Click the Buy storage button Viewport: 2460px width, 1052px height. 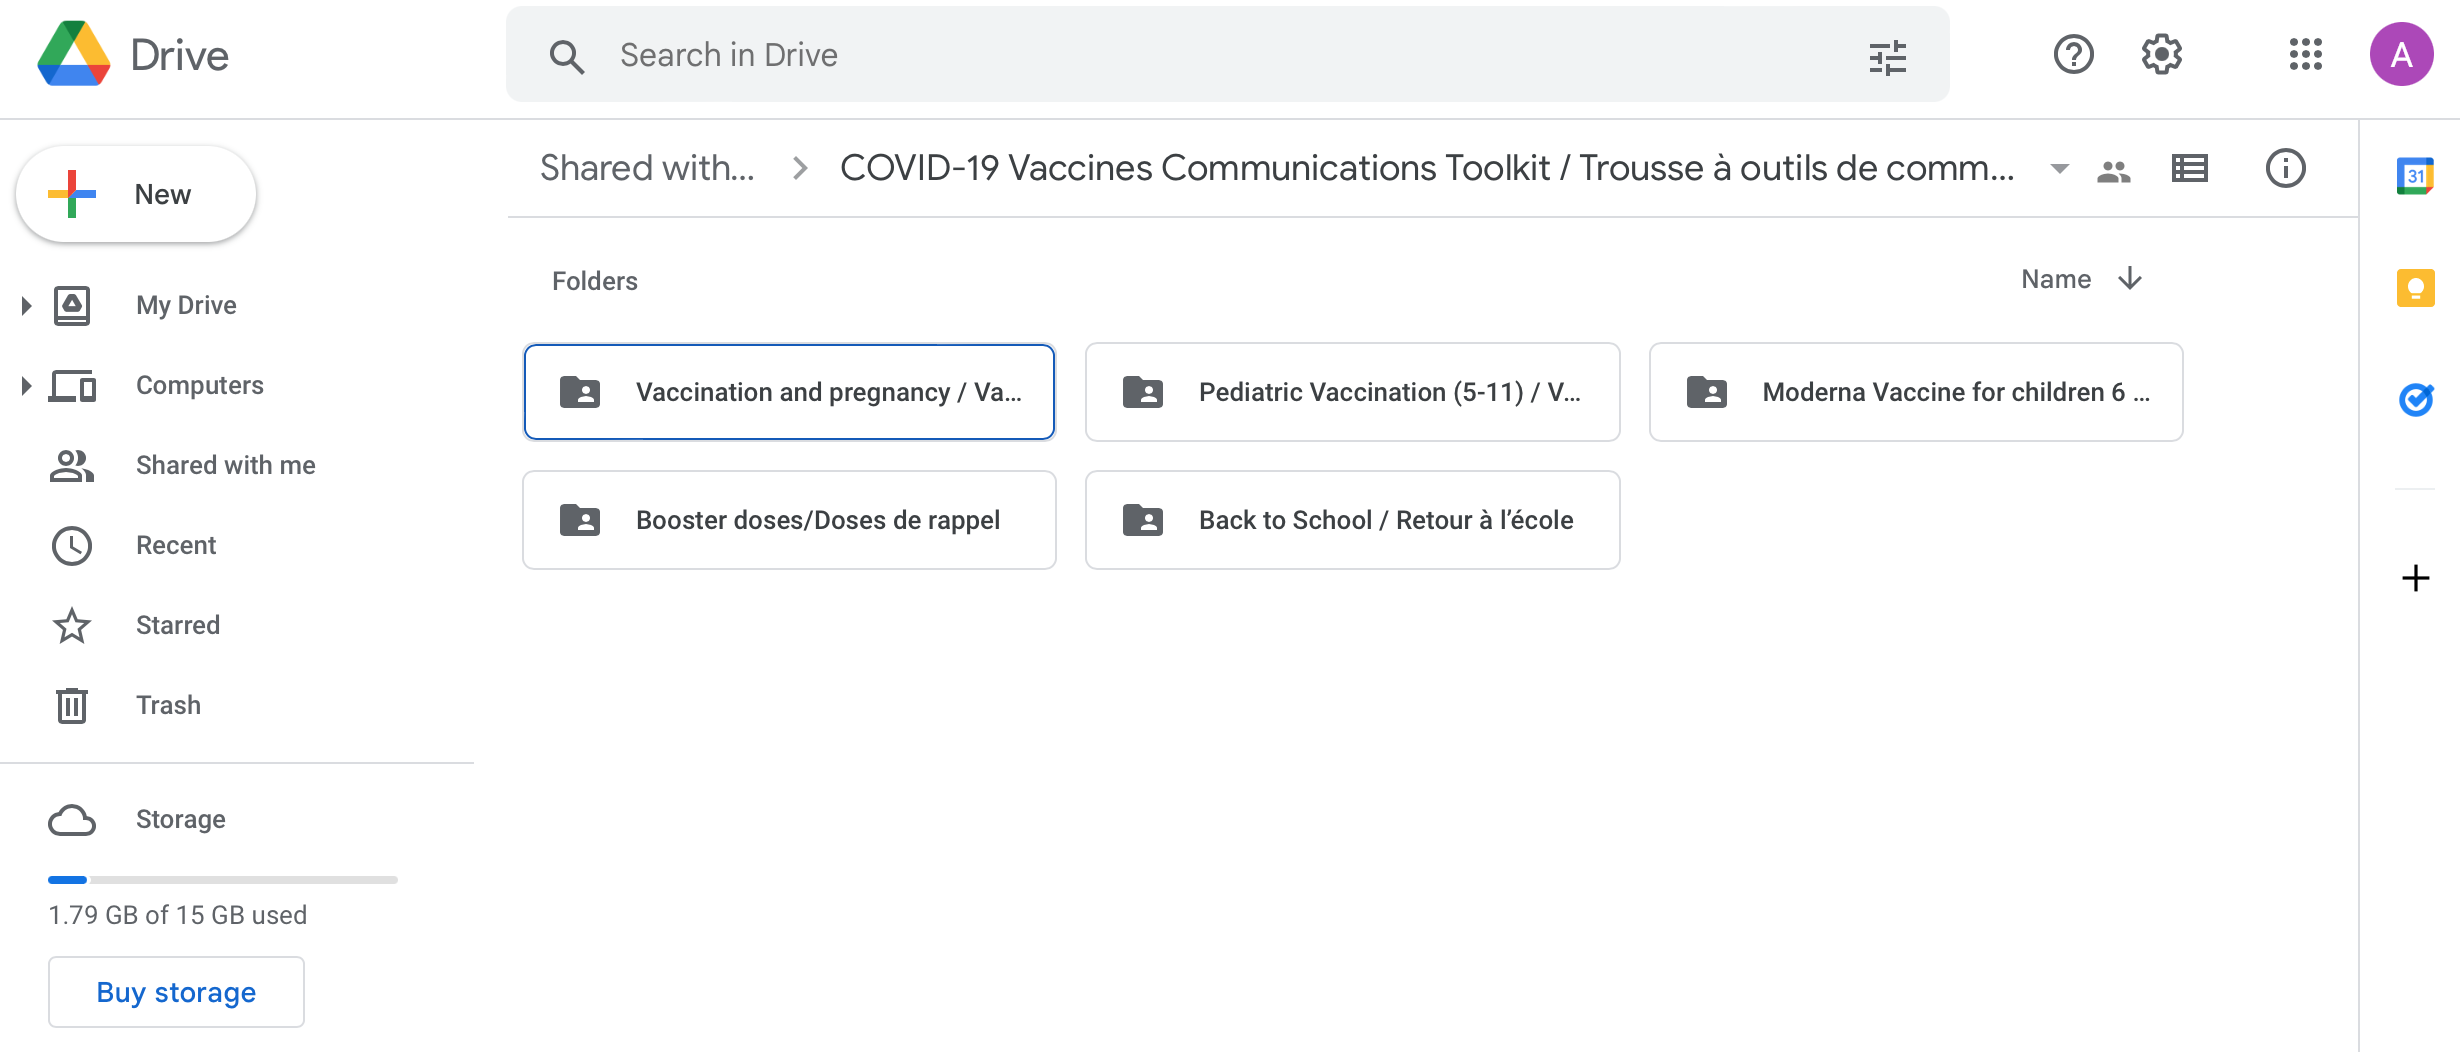tap(176, 992)
